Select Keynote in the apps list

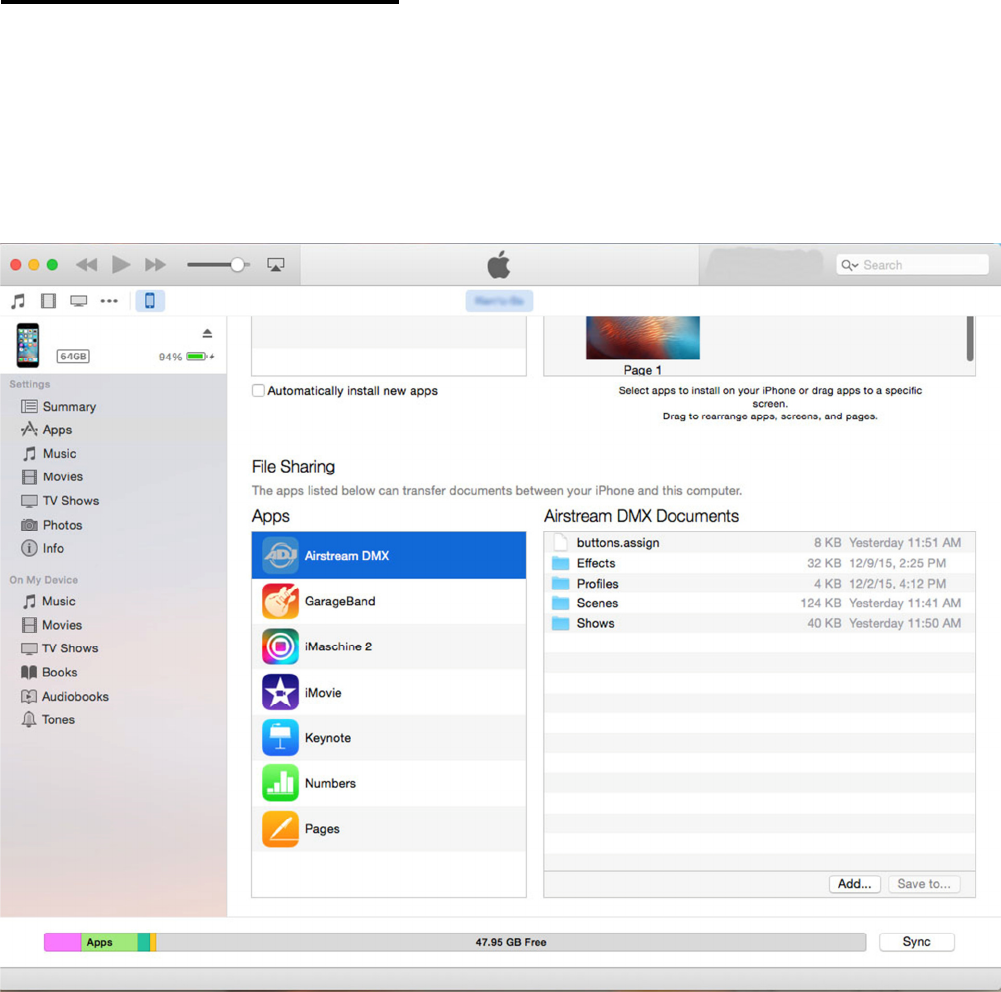[389, 738]
